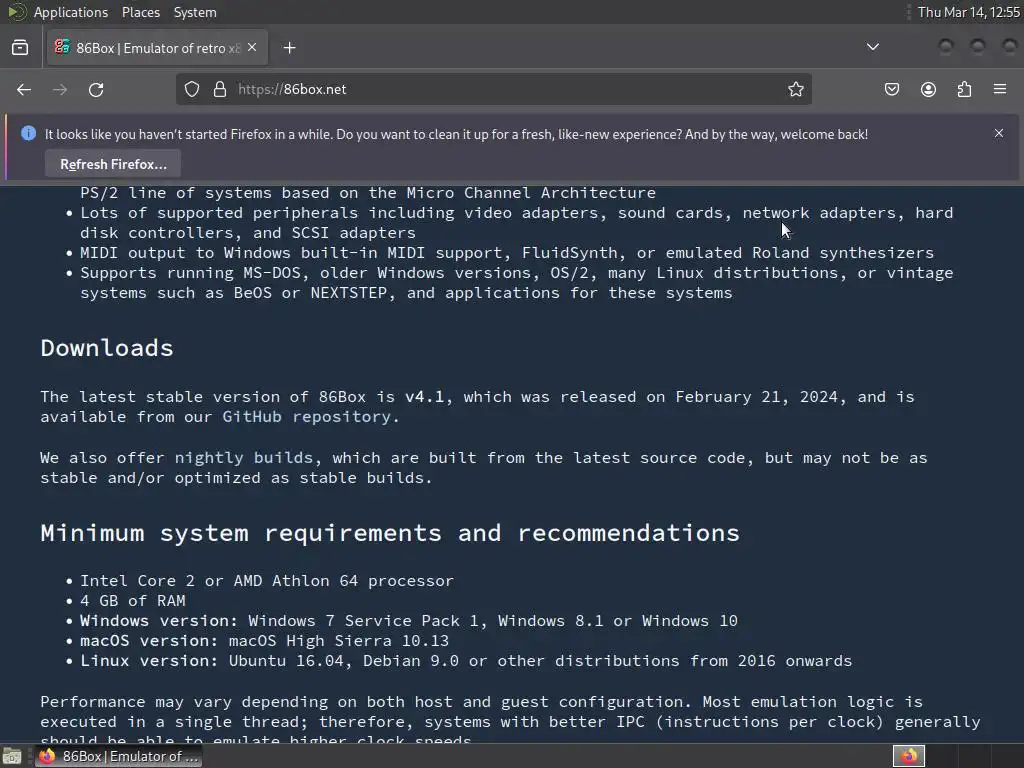Click the Refresh Firefox button
This screenshot has width=1024, height=768.
113,164
